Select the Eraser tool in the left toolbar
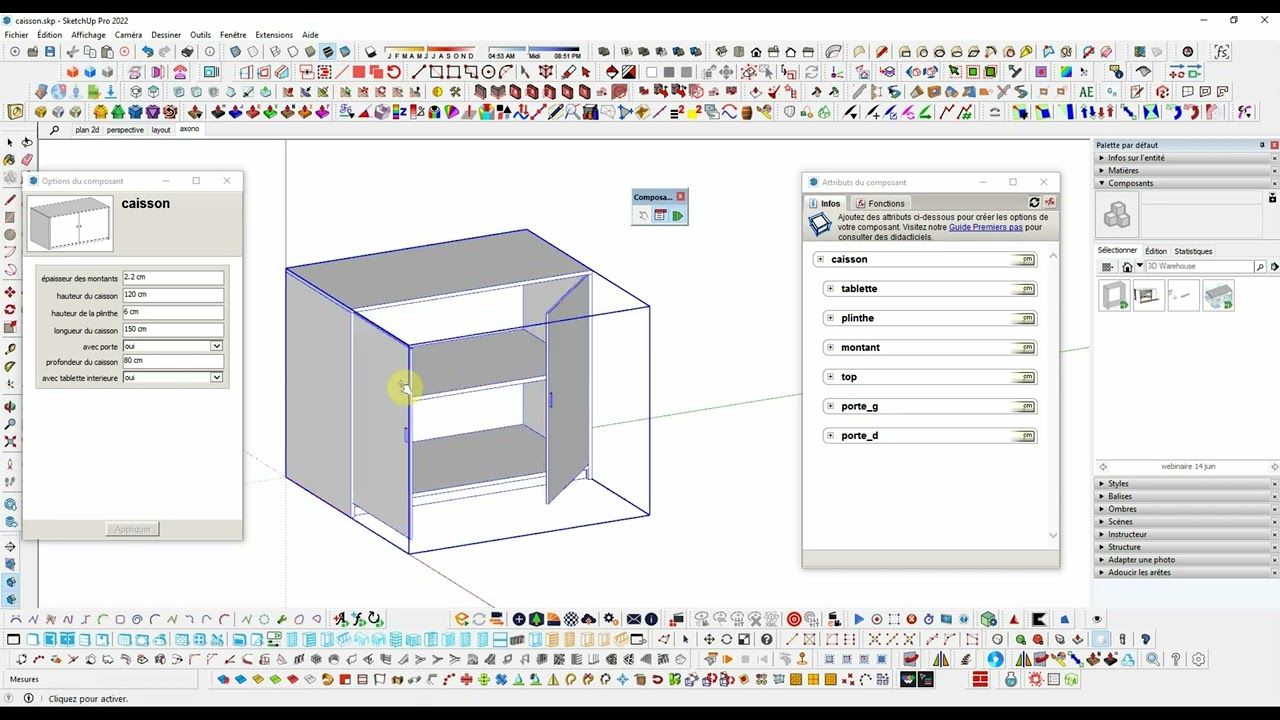The width and height of the screenshot is (1280, 720). tap(27, 160)
